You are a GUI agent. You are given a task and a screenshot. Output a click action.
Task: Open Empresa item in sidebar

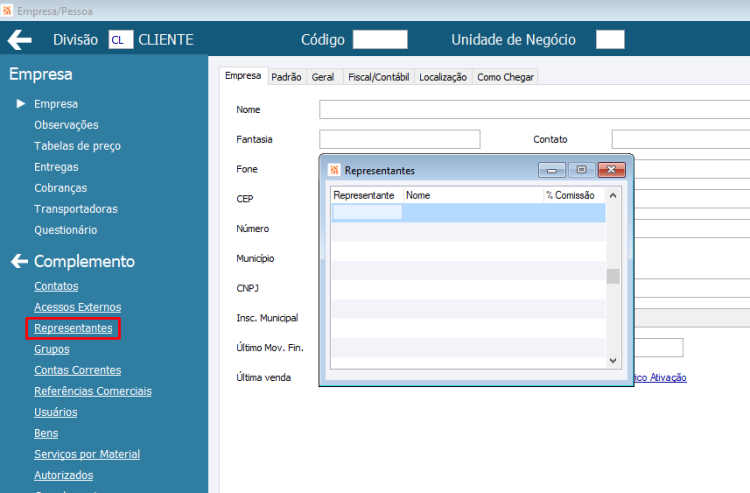tap(56, 104)
